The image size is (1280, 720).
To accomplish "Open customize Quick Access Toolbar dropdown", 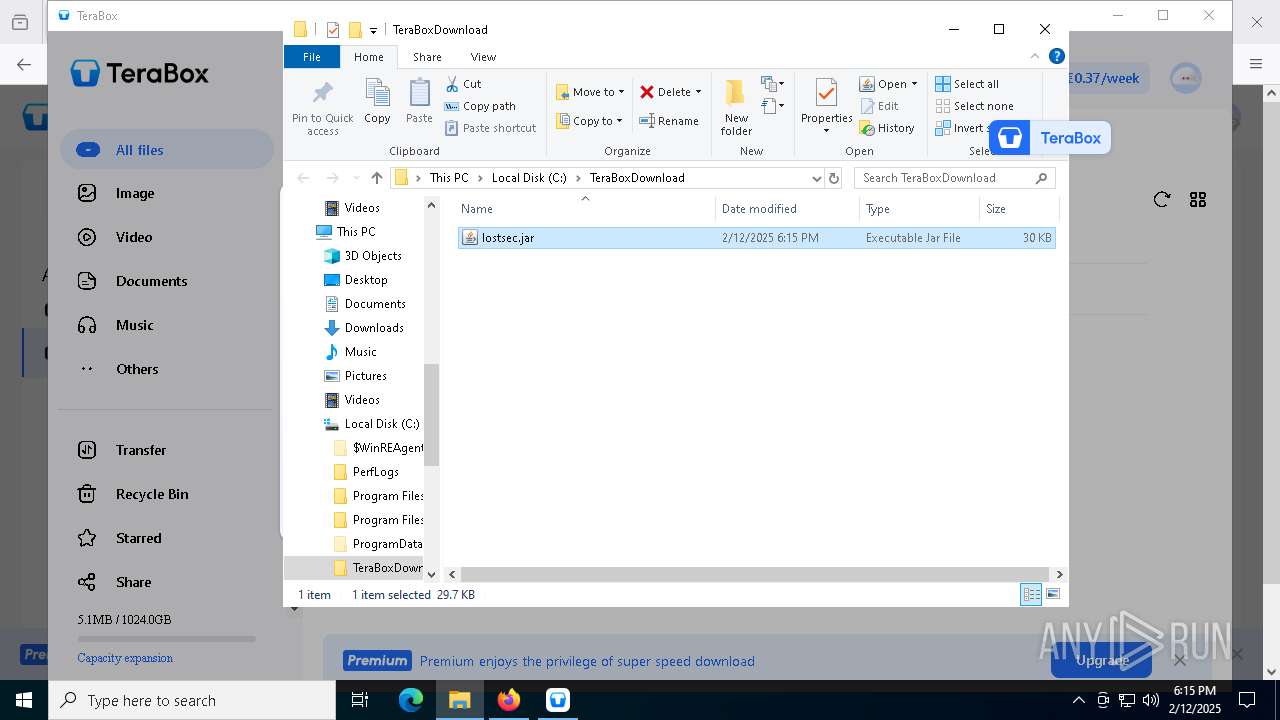I will point(373,30).
